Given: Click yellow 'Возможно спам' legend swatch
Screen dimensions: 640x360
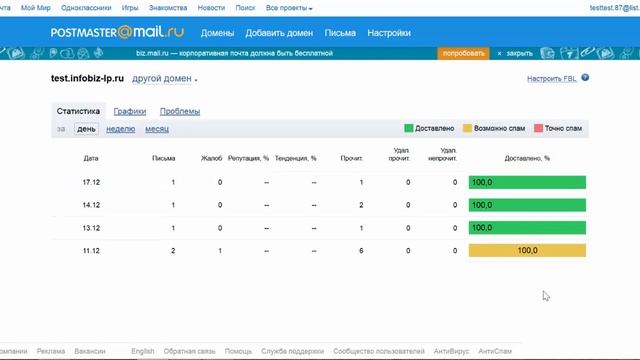Looking at the screenshot, I should click(x=467, y=128).
